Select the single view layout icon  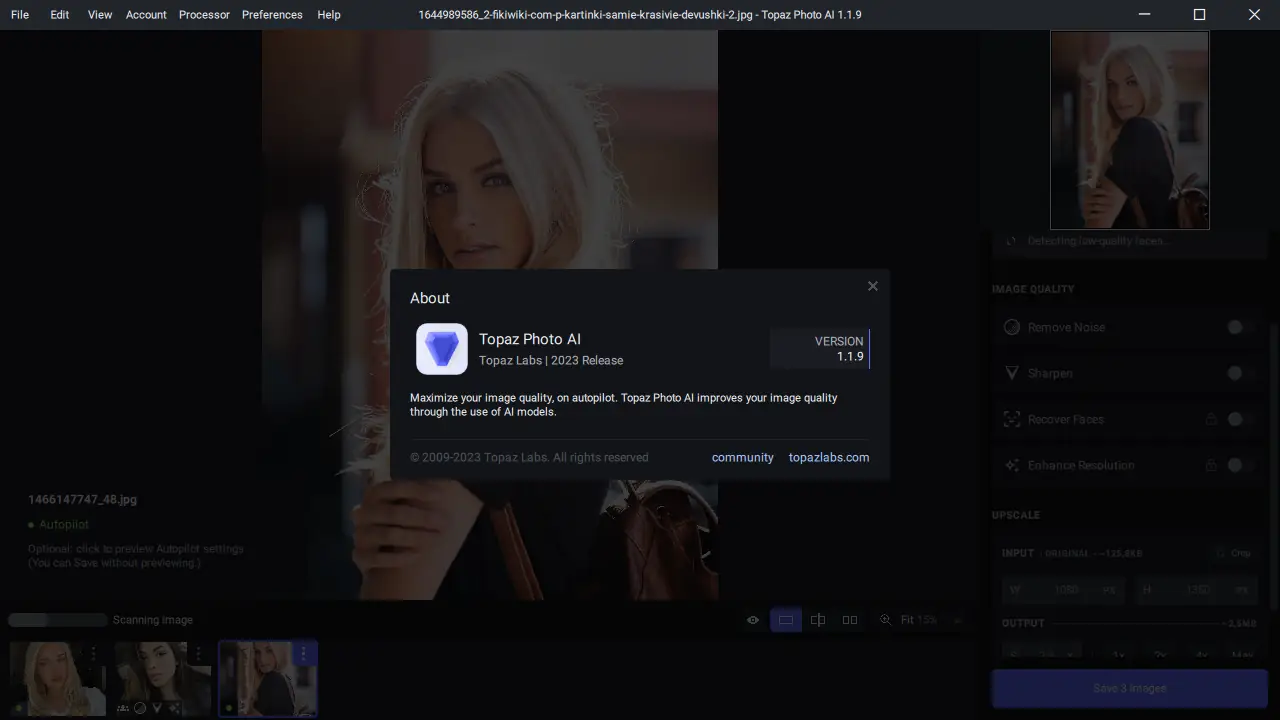(x=786, y=620)
